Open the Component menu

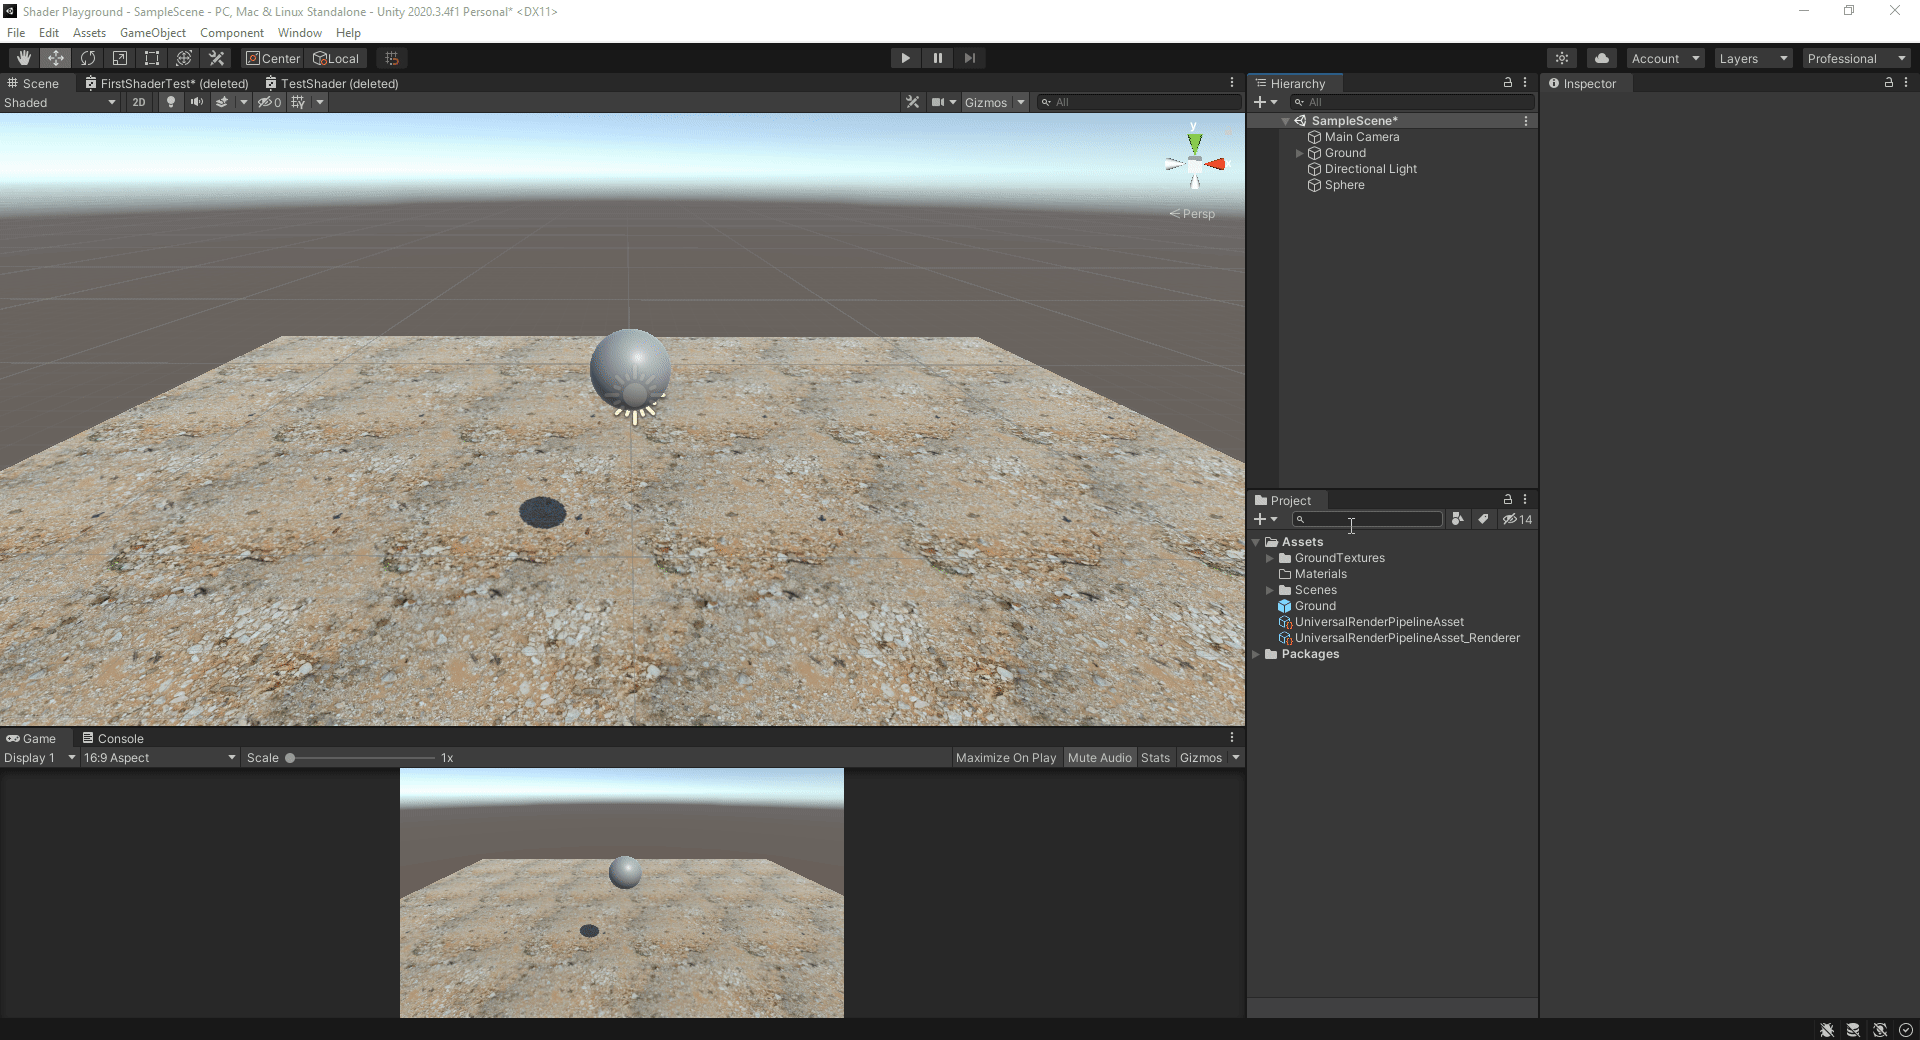[232, 33]
